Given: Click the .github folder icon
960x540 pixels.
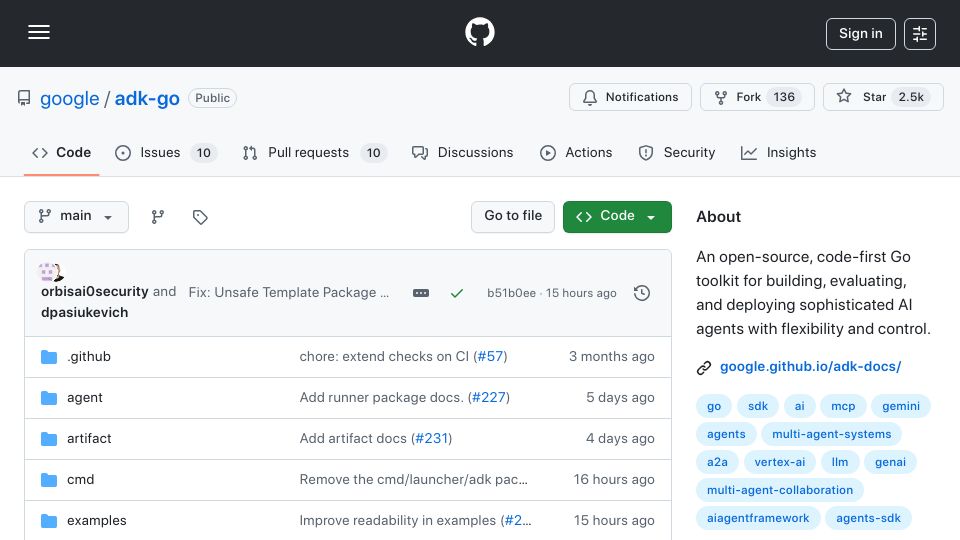Looking at the screenshot, I should pos(49,357).
